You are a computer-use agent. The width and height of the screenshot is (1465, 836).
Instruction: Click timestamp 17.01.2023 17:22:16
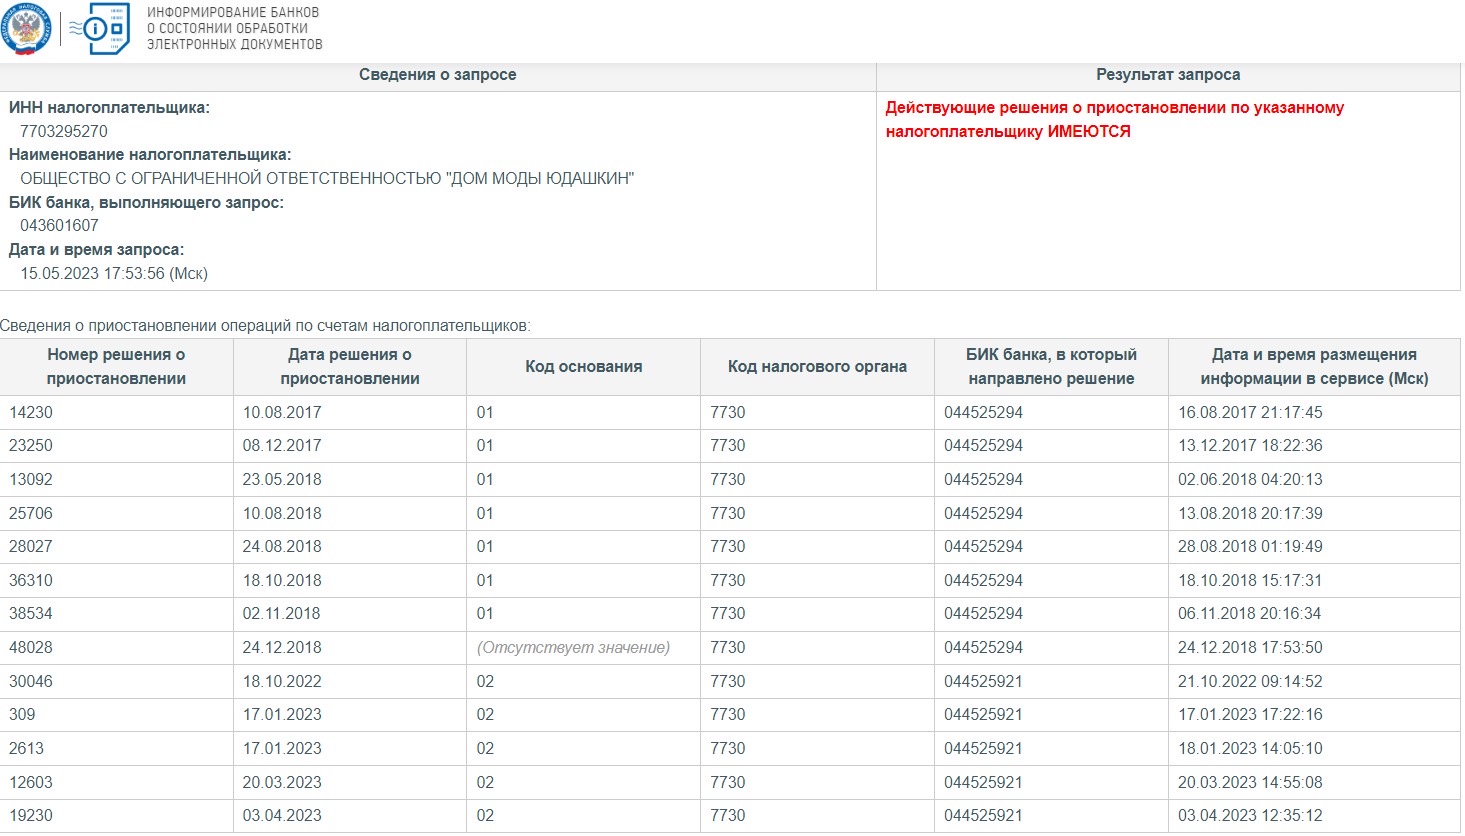pos(1250,715)
